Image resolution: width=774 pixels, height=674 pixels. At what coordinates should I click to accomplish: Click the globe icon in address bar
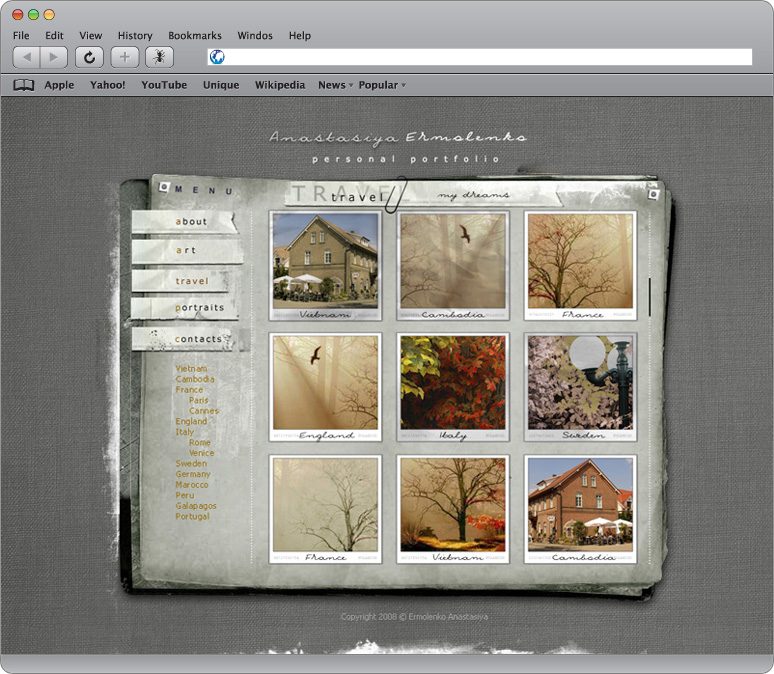[x=217, y=57]
